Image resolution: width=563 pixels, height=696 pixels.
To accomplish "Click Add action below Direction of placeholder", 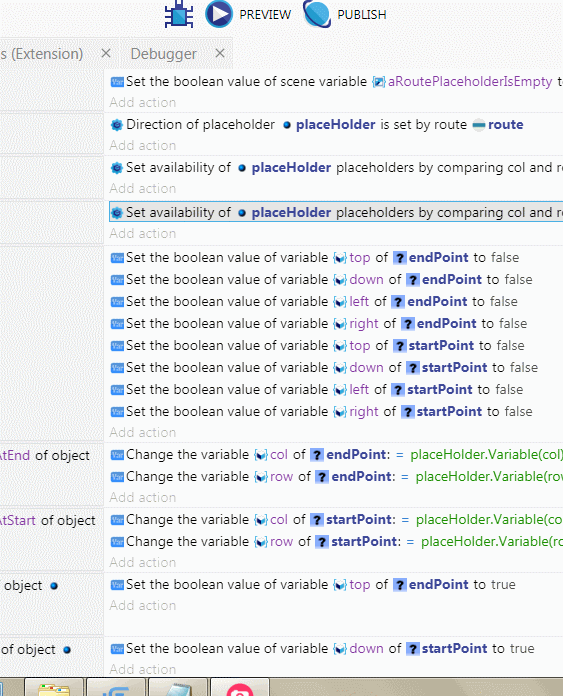I will 143,146.
